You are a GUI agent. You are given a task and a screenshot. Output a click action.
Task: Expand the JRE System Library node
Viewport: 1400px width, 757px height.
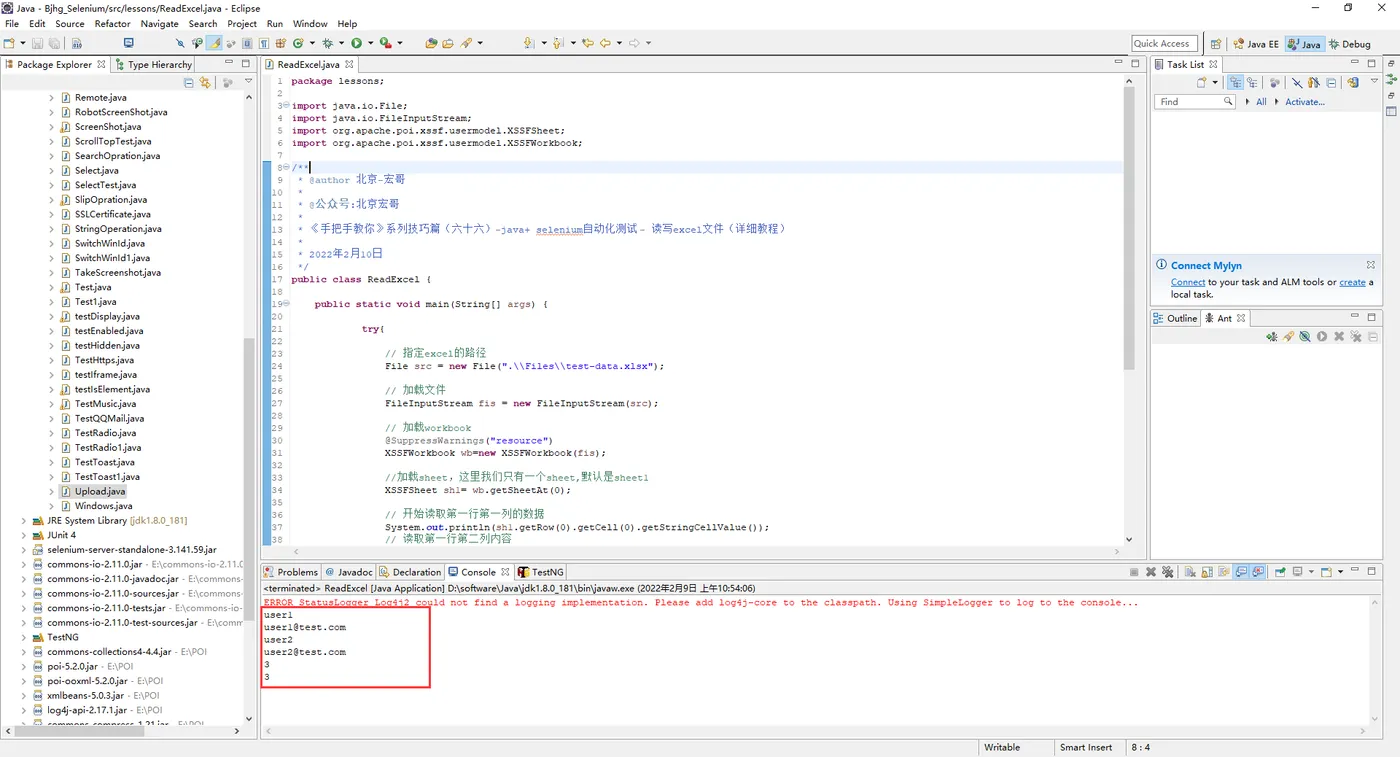click(24, 521)
